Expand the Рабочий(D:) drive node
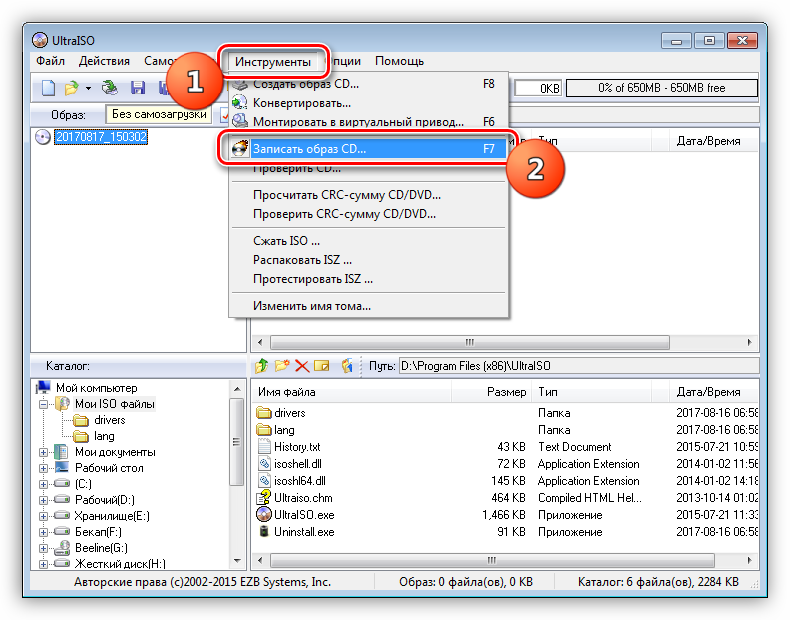790x620 pixels. tap(44, 501)
